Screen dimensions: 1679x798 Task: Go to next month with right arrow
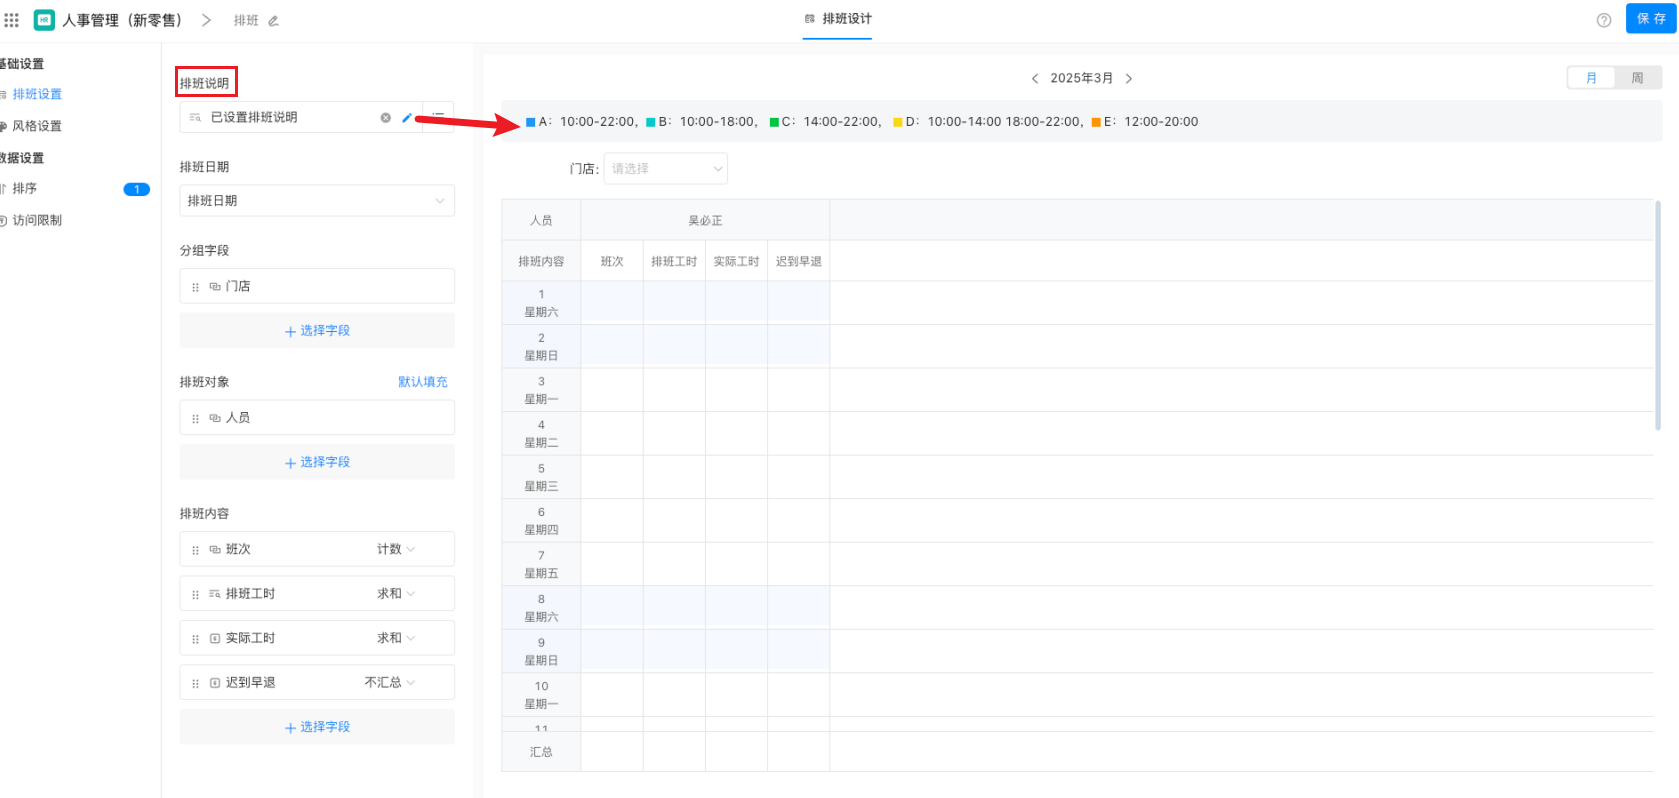pyautogui.click(x=1129, y=79)
